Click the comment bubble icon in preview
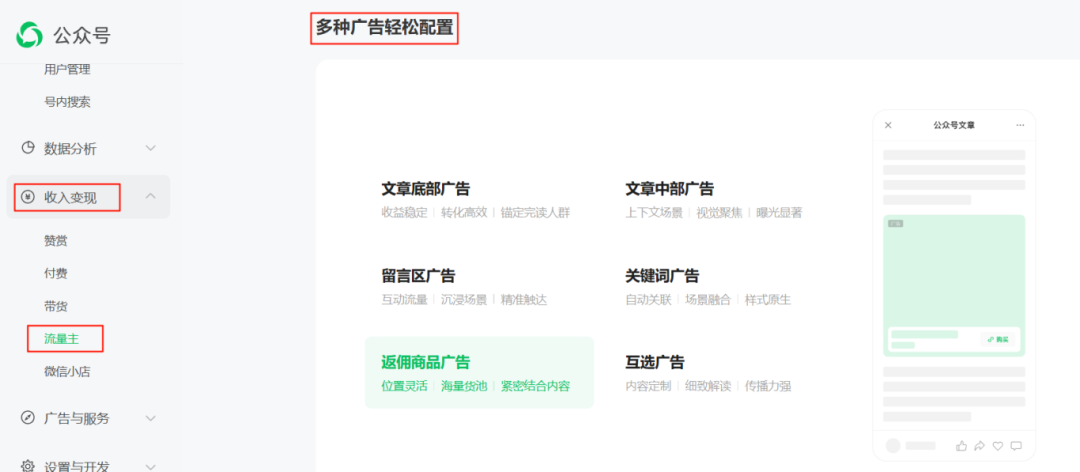Image resolution: width=1080 pixels, height=472 pixels. [x=1016, y=445]
